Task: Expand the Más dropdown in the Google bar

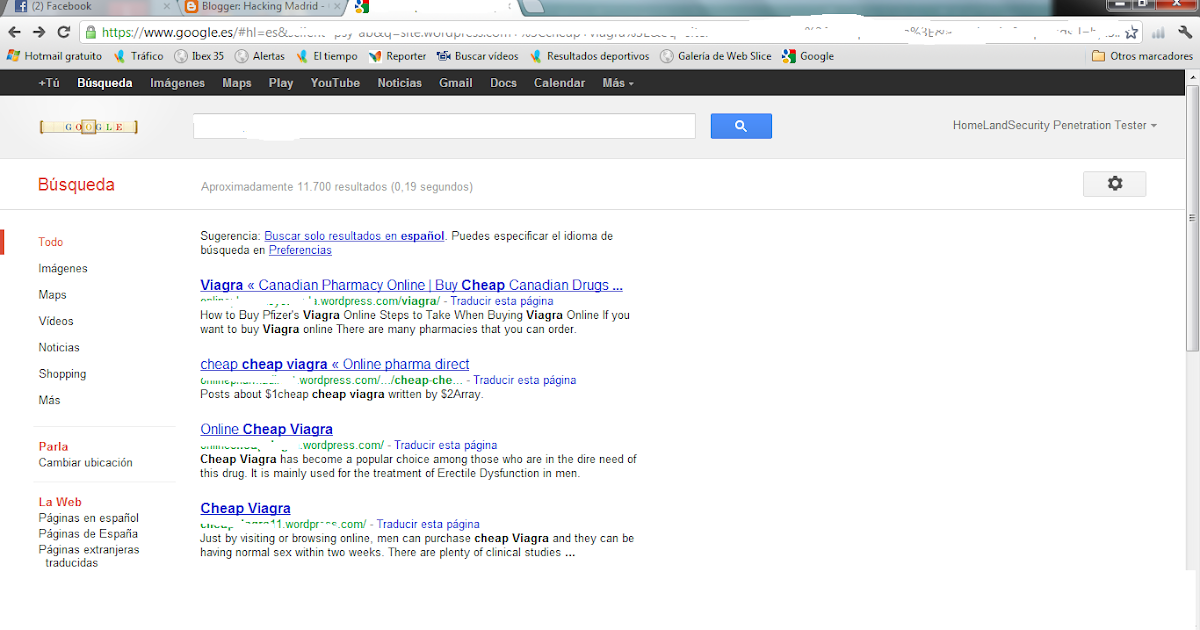Action: (x=618, y=83)
